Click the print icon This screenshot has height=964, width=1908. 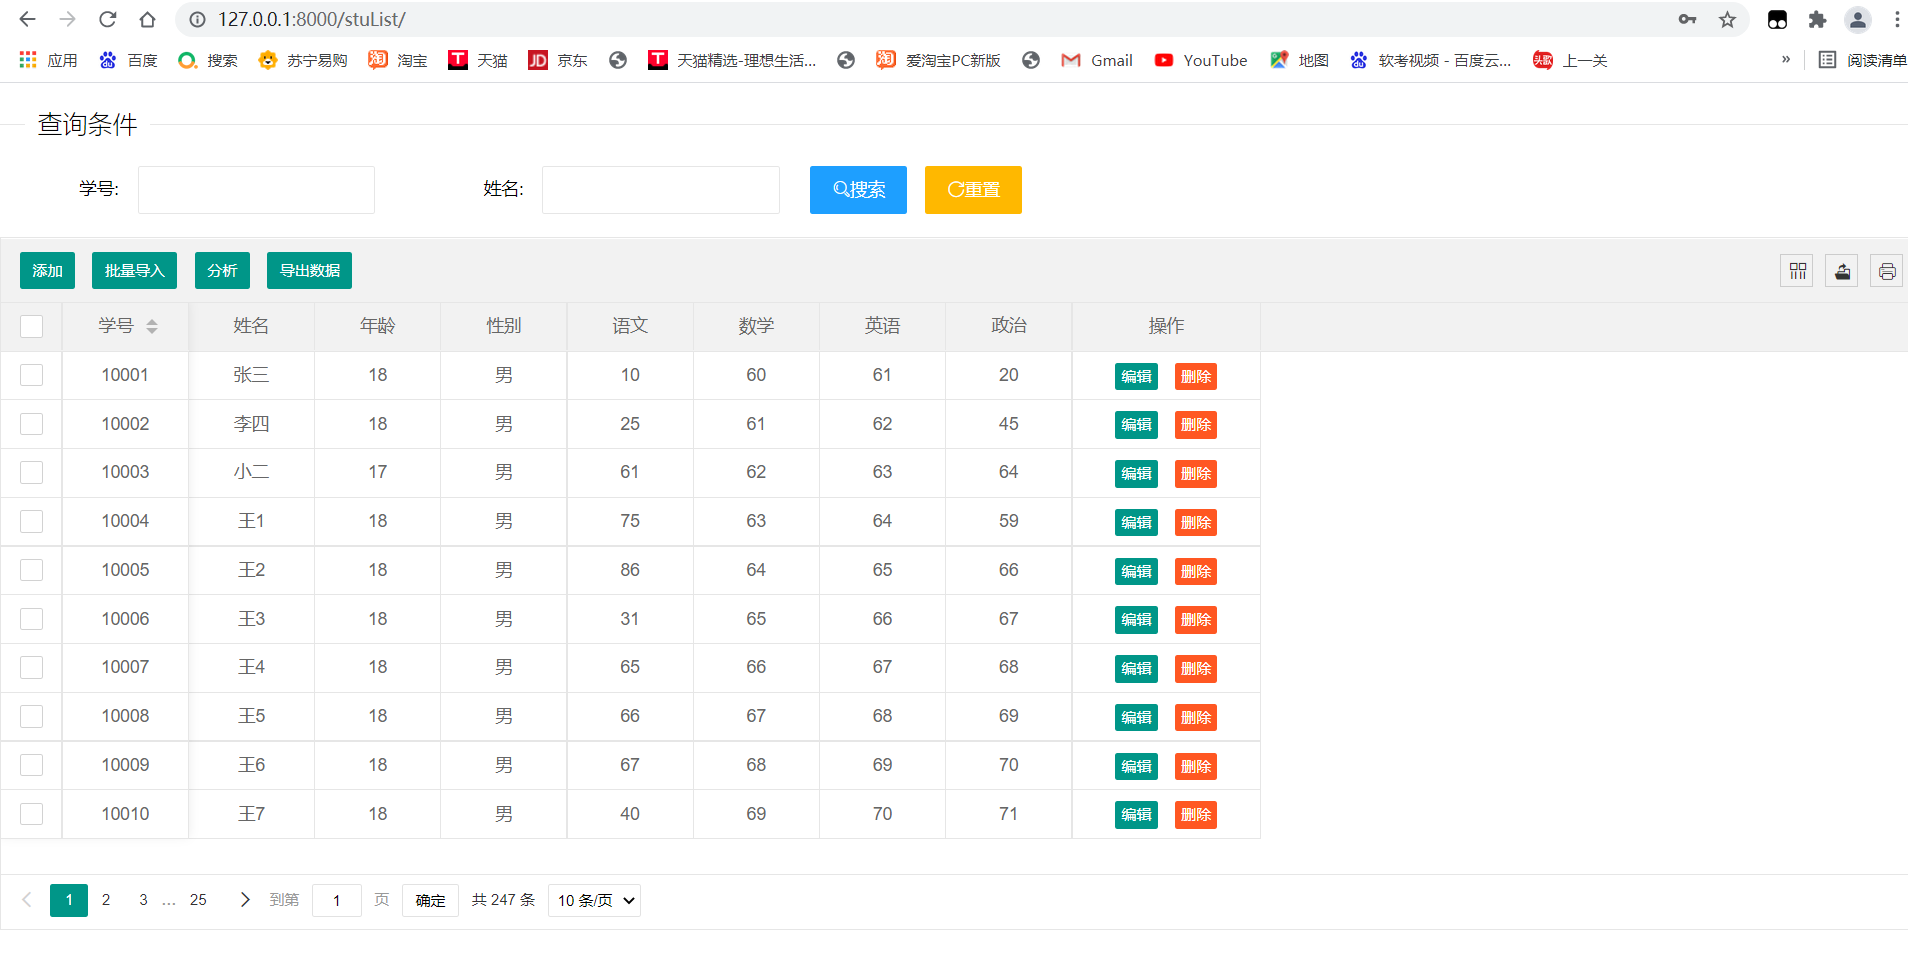click(x=1887, y=270)
